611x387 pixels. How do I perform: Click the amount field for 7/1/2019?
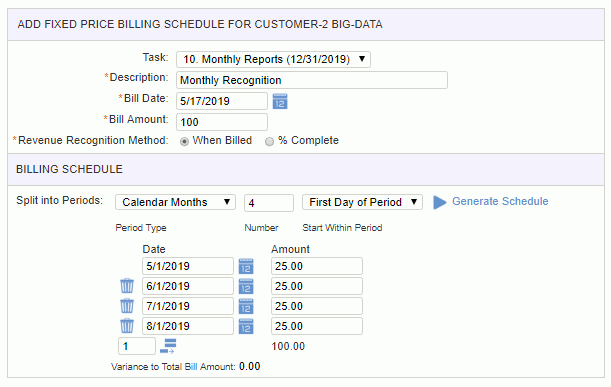[x=317, y=306]
